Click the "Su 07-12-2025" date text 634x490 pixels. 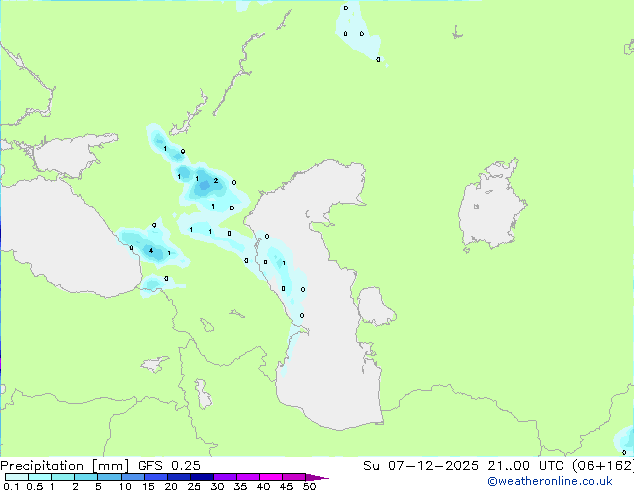tap(421, 466)
